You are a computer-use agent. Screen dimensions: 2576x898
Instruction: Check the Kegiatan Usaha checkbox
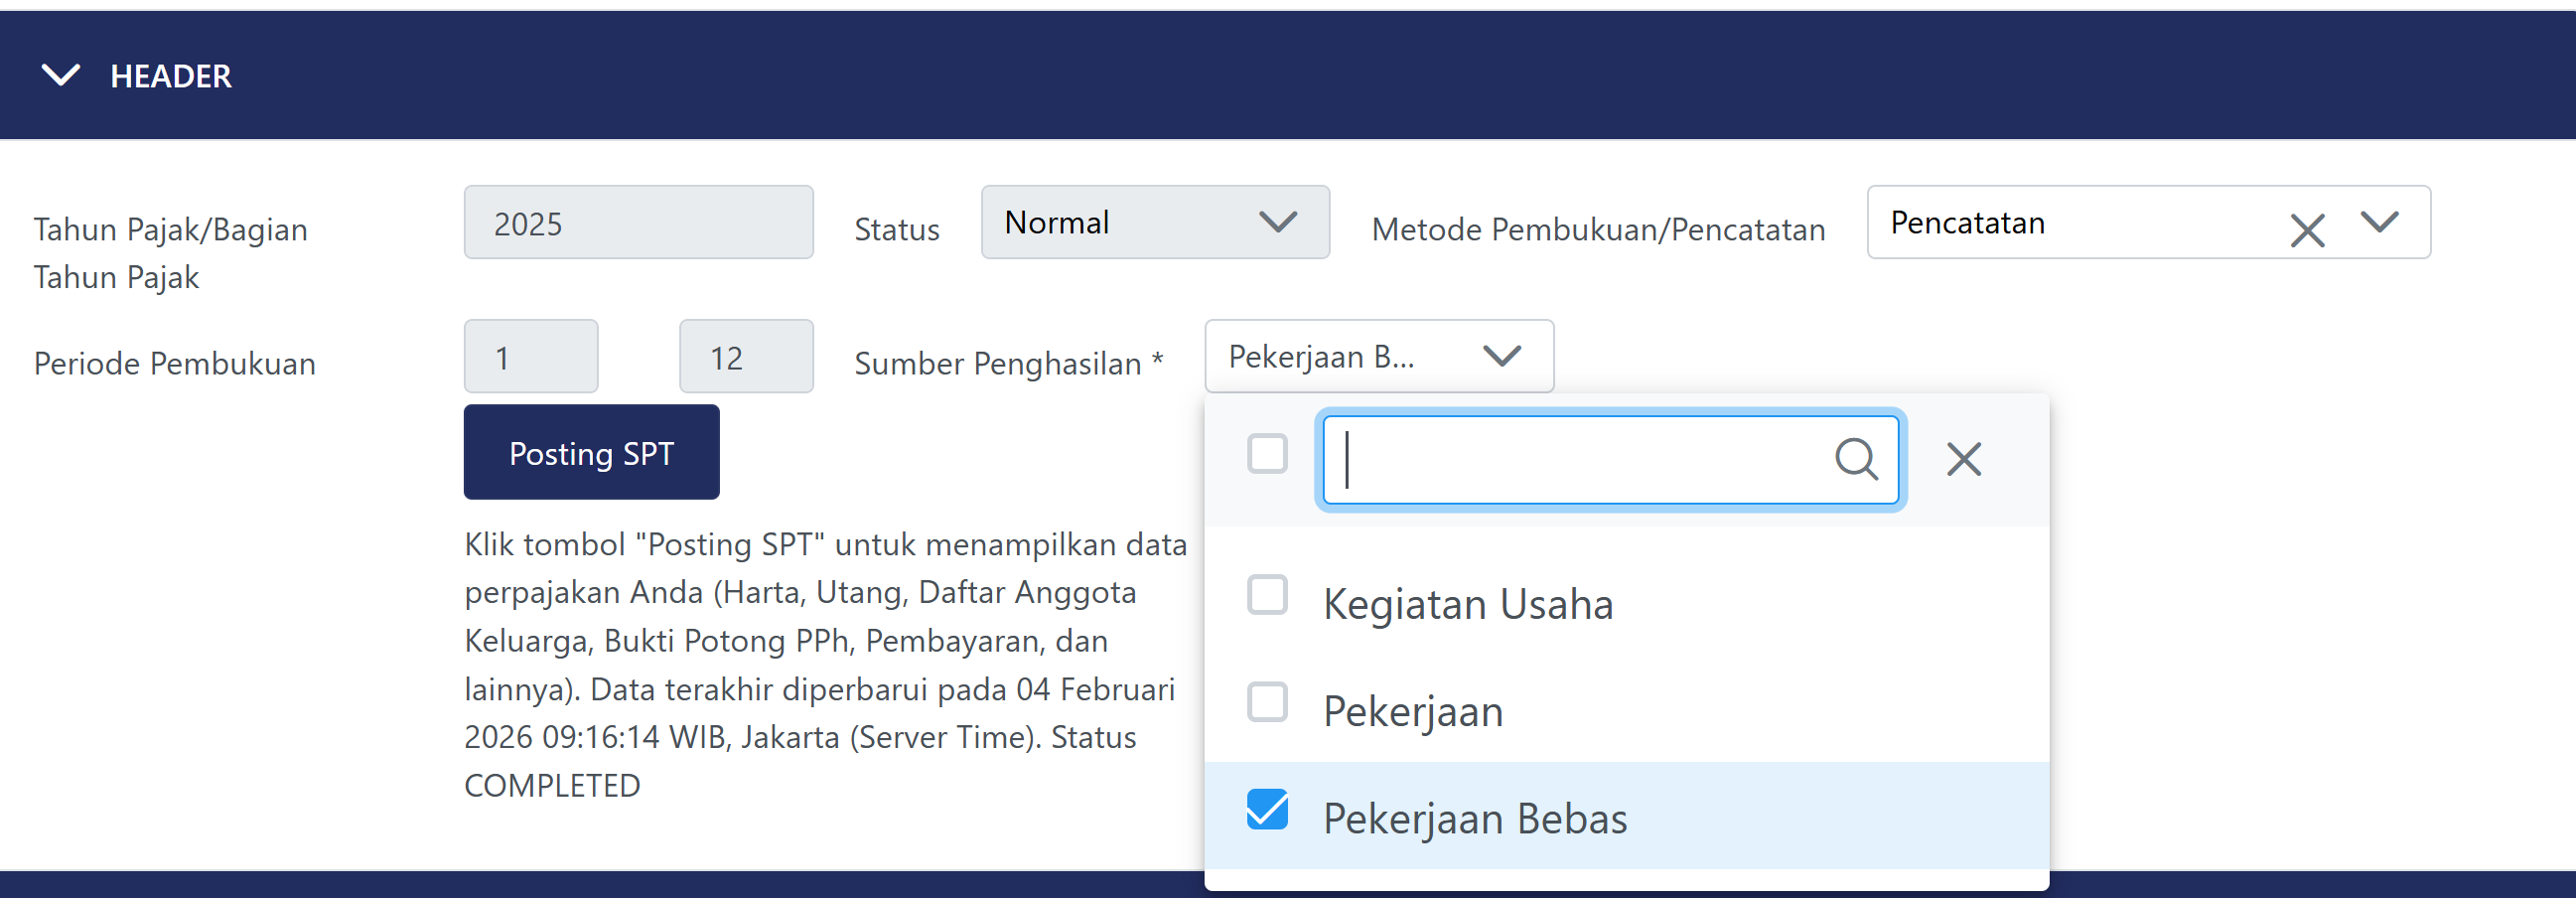[x=1267, y=595]
